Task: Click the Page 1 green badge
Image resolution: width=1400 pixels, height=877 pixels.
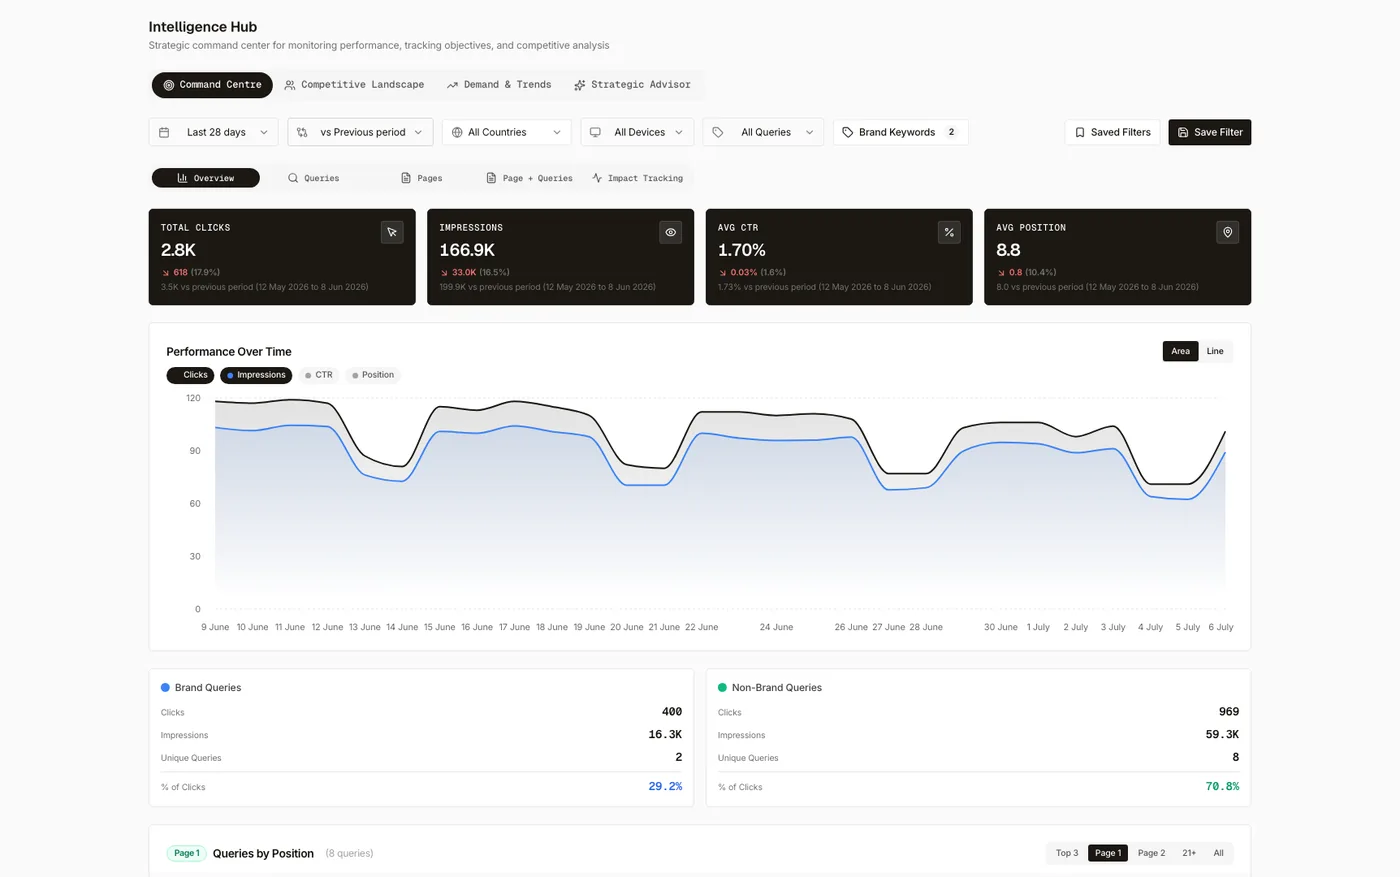Action: 186,853
